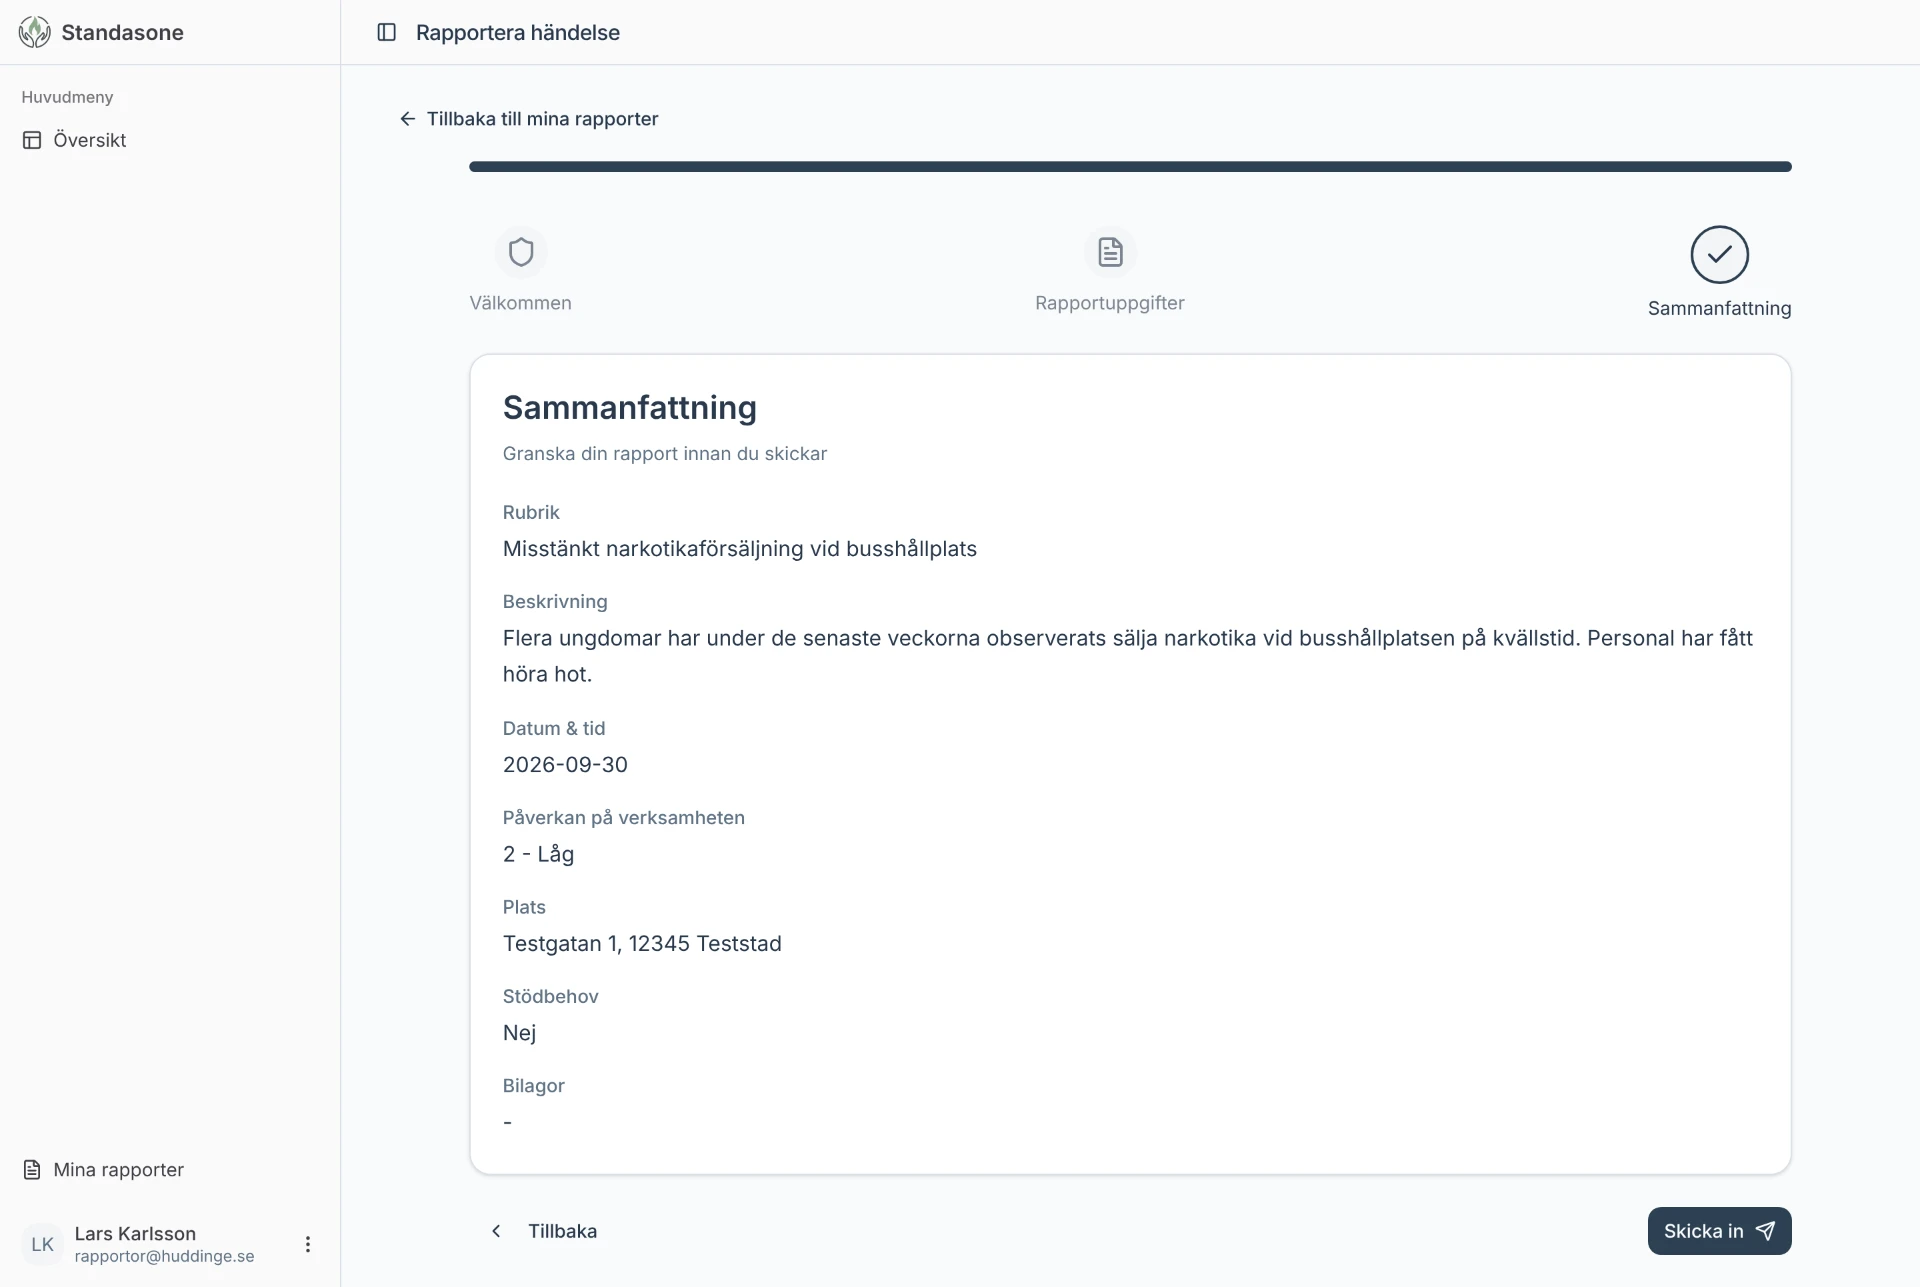Click the rapportor@huddinge.se email text
The height and width of the screenshot is (1287, 1920).
click(165, 1256)
